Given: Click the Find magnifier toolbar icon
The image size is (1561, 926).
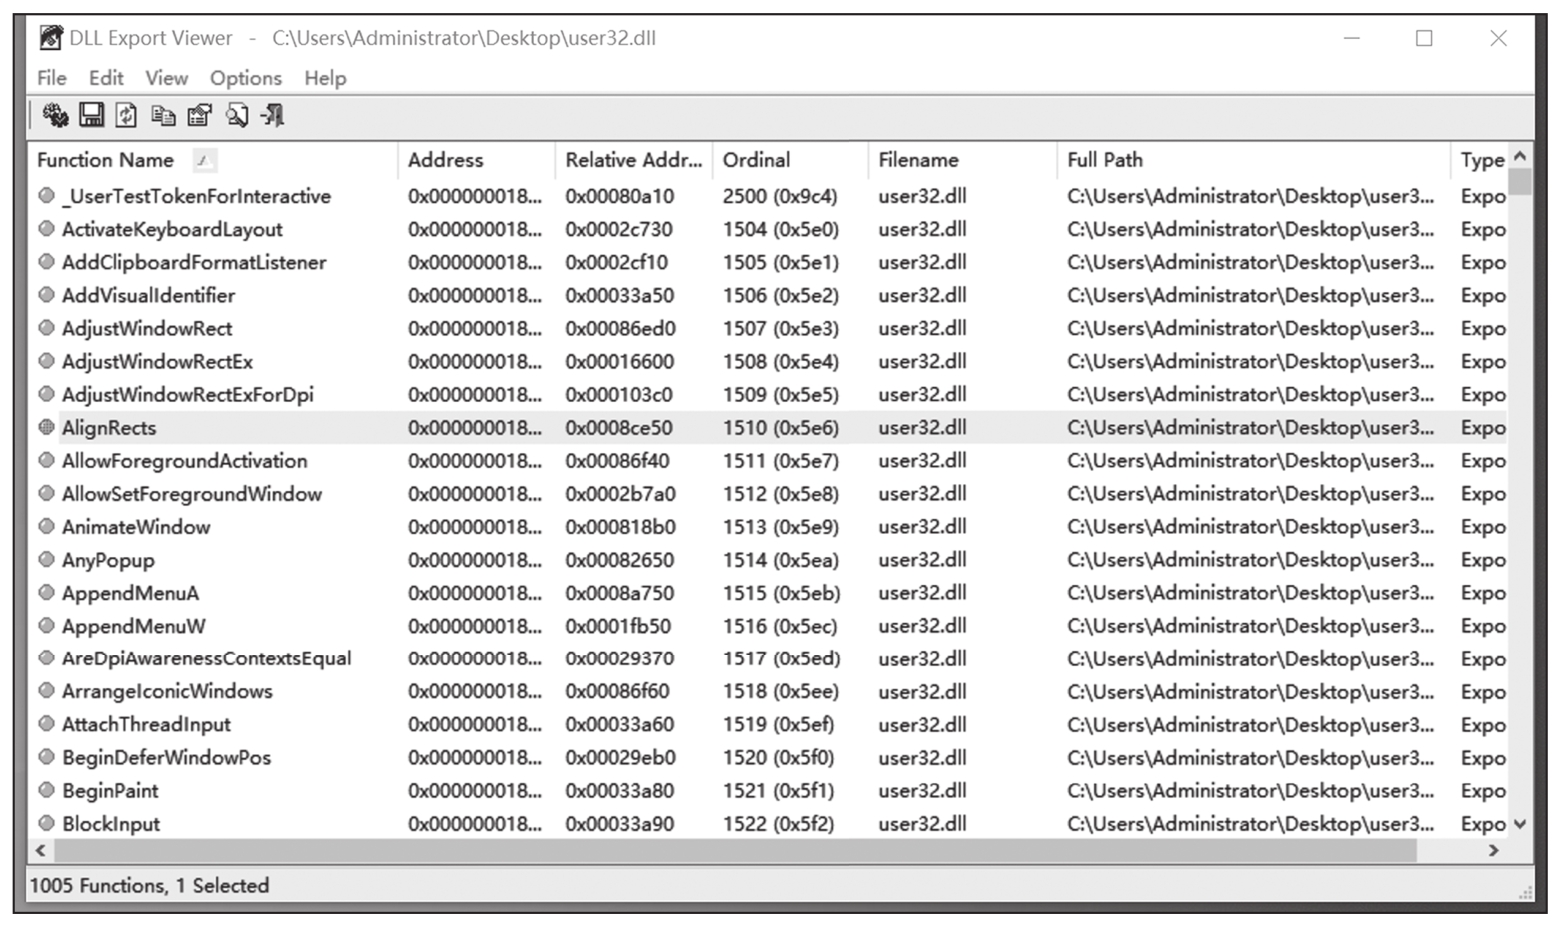Looking at the screenshot, I should (x=236, y=116).
